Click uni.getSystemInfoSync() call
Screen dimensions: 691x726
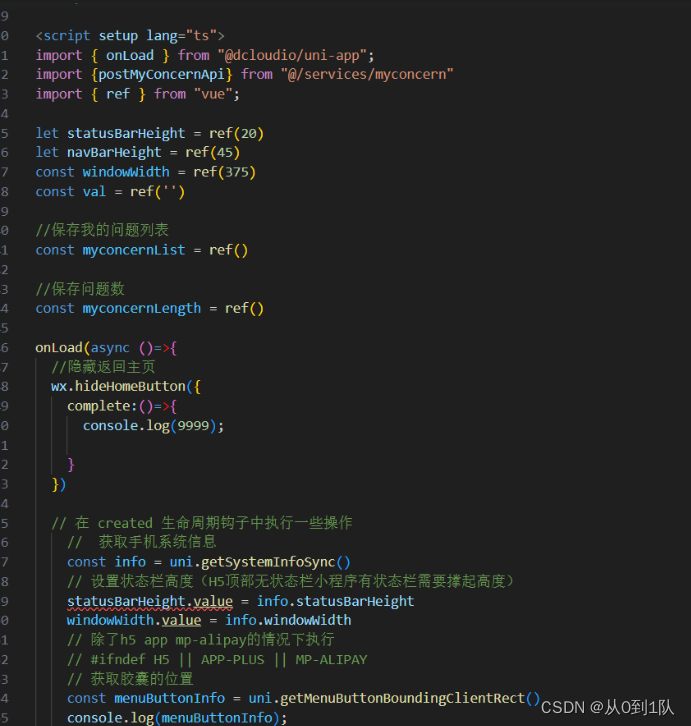(x=260, y=562)
